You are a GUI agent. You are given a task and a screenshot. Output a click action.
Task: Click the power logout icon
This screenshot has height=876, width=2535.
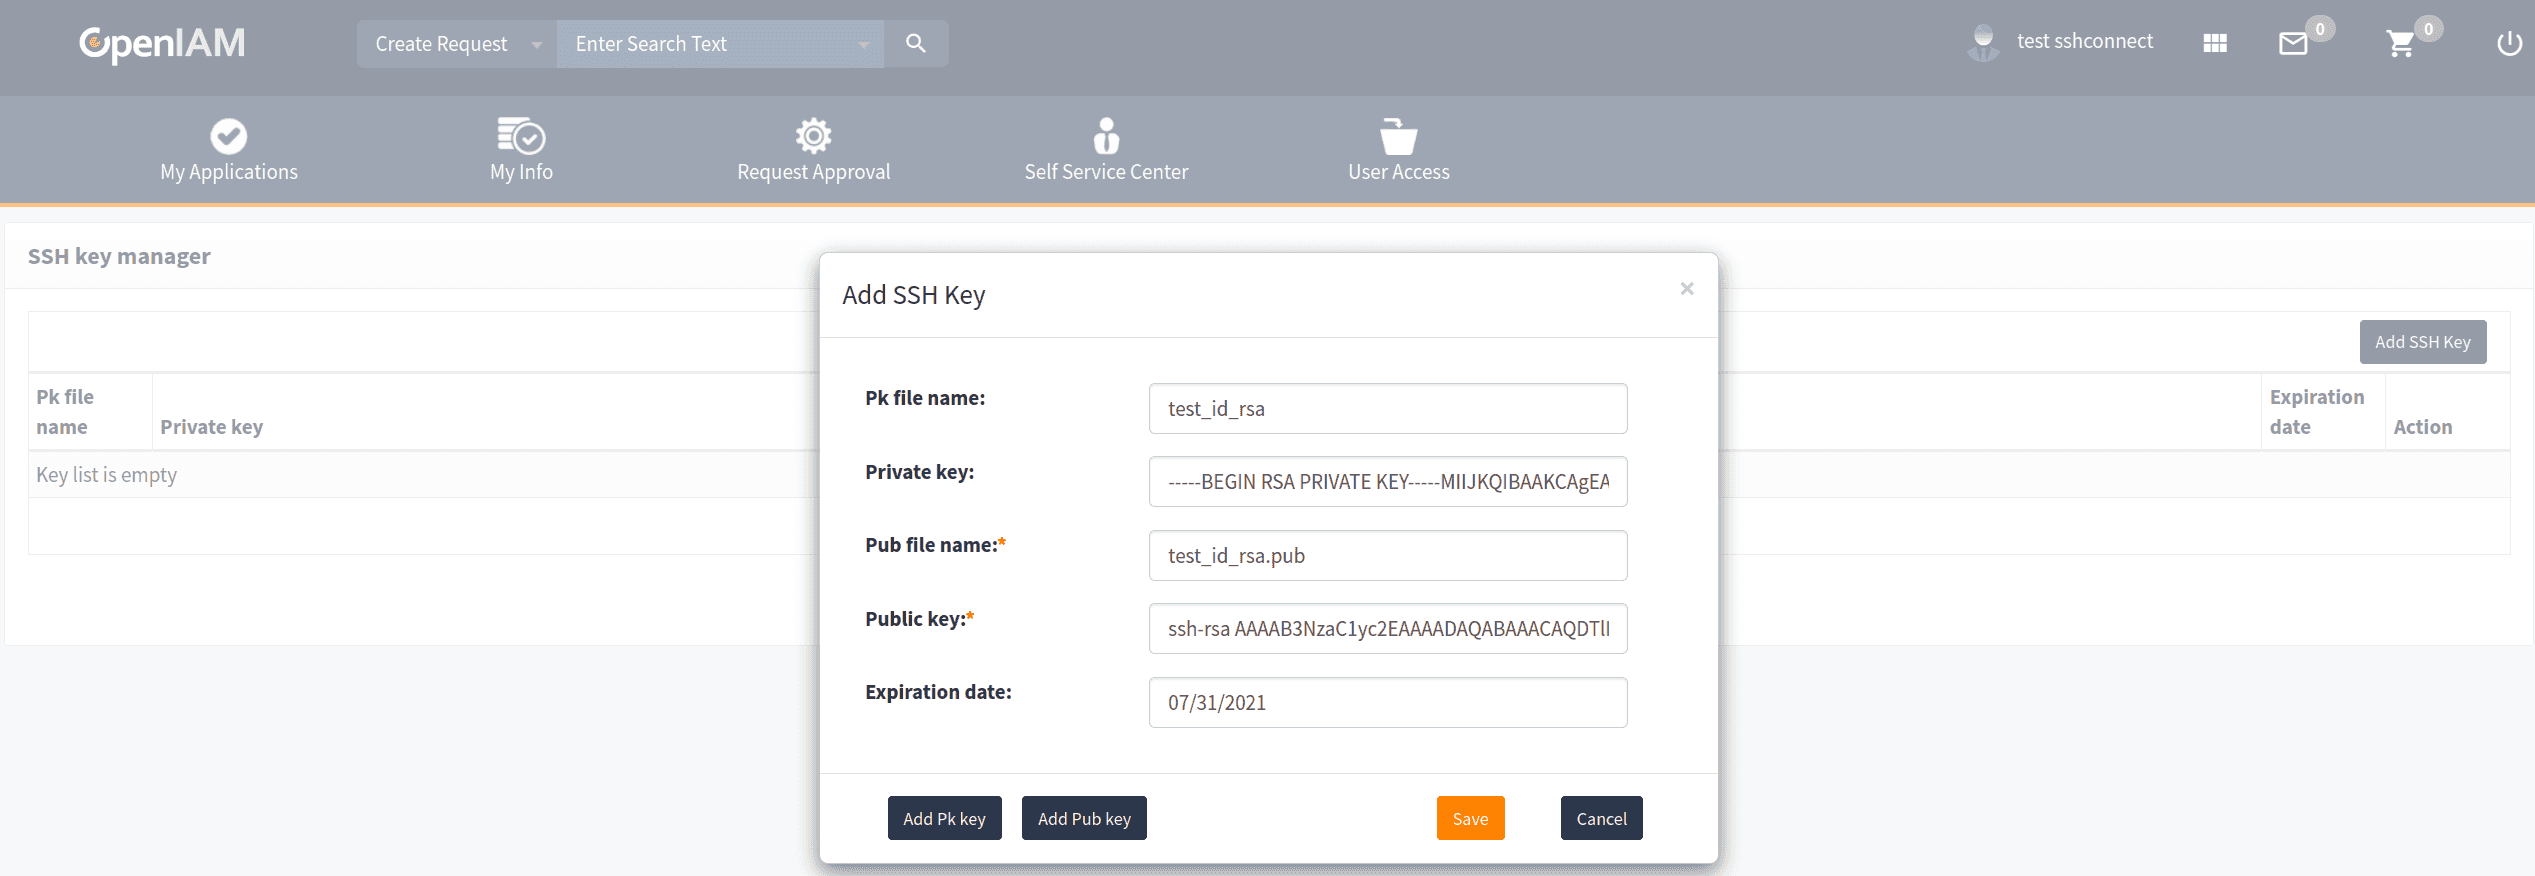(2508, 44)
